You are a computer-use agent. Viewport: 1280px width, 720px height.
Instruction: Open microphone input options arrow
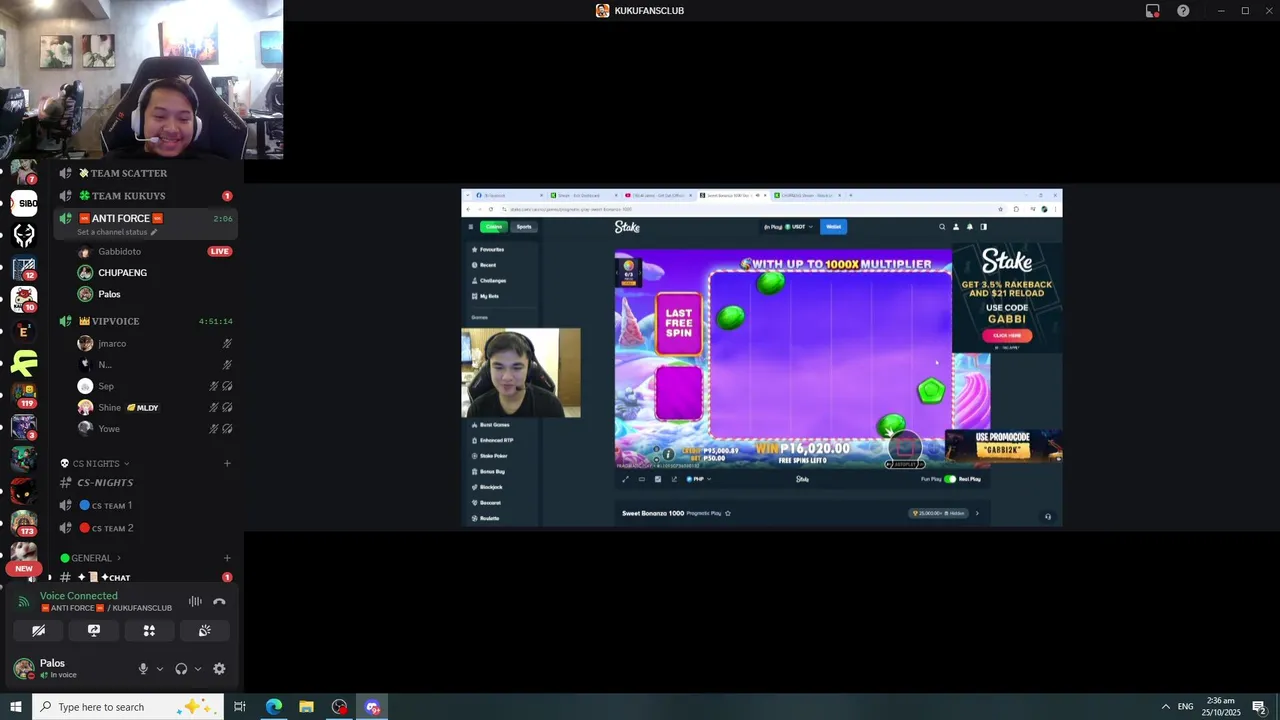point(159,669)
